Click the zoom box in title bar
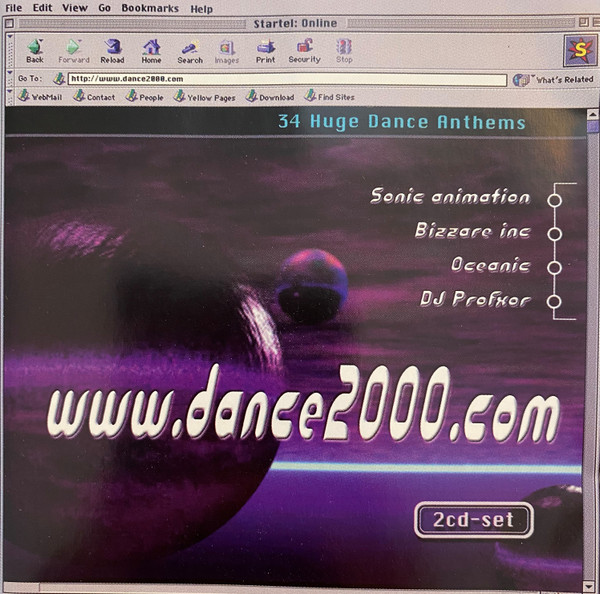This screenshot has height=594, width=600. (x=583, y=22)
